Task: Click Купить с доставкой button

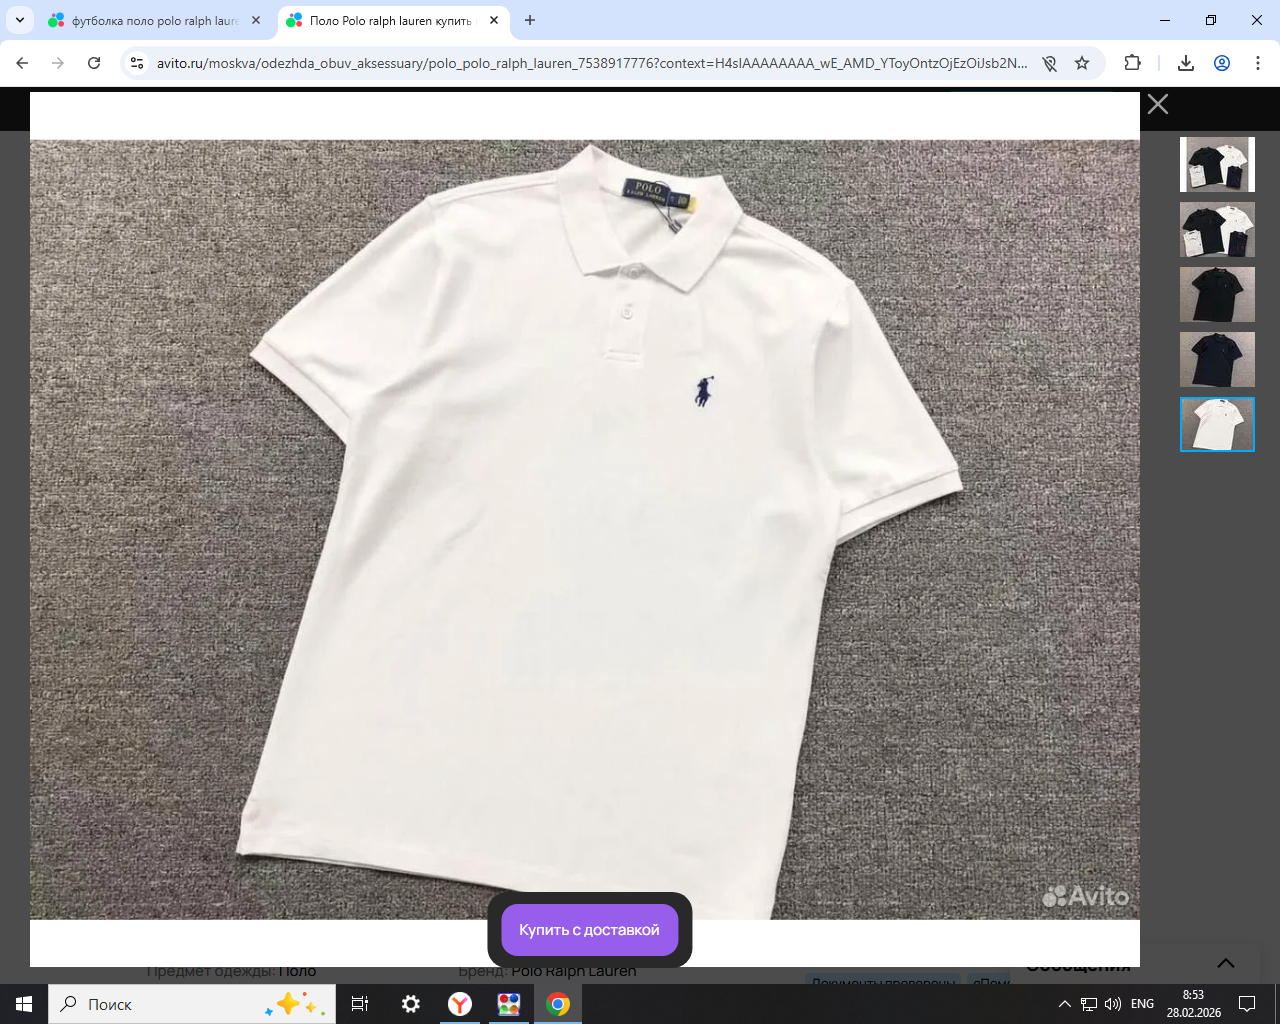Action: point(589,930)
